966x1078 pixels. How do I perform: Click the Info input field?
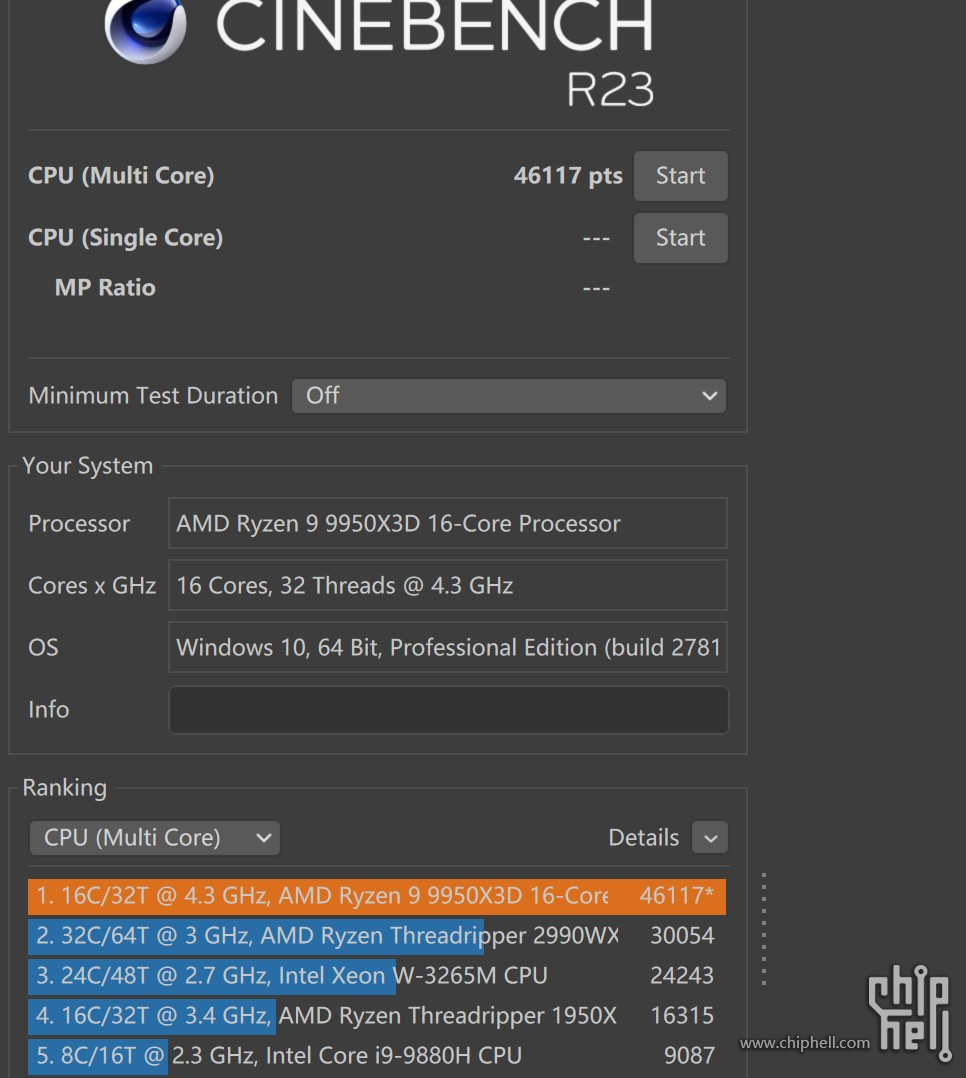[448, 710]
